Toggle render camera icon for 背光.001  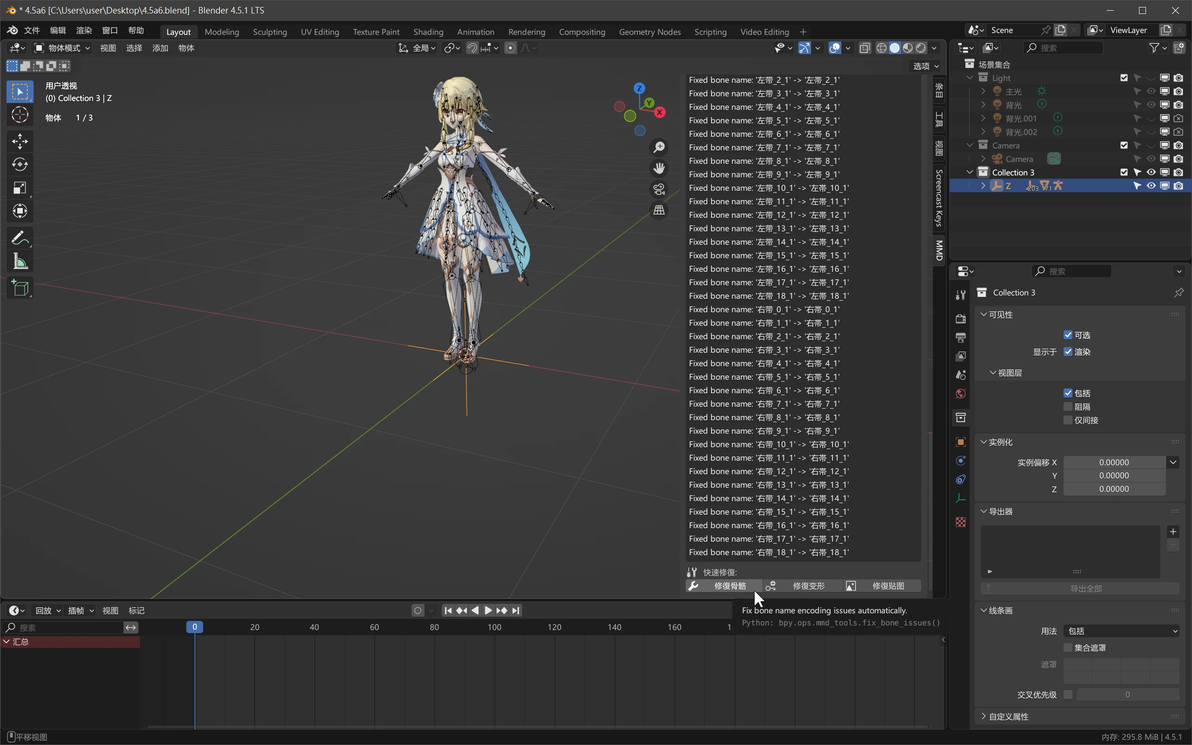coord(1178,119)
